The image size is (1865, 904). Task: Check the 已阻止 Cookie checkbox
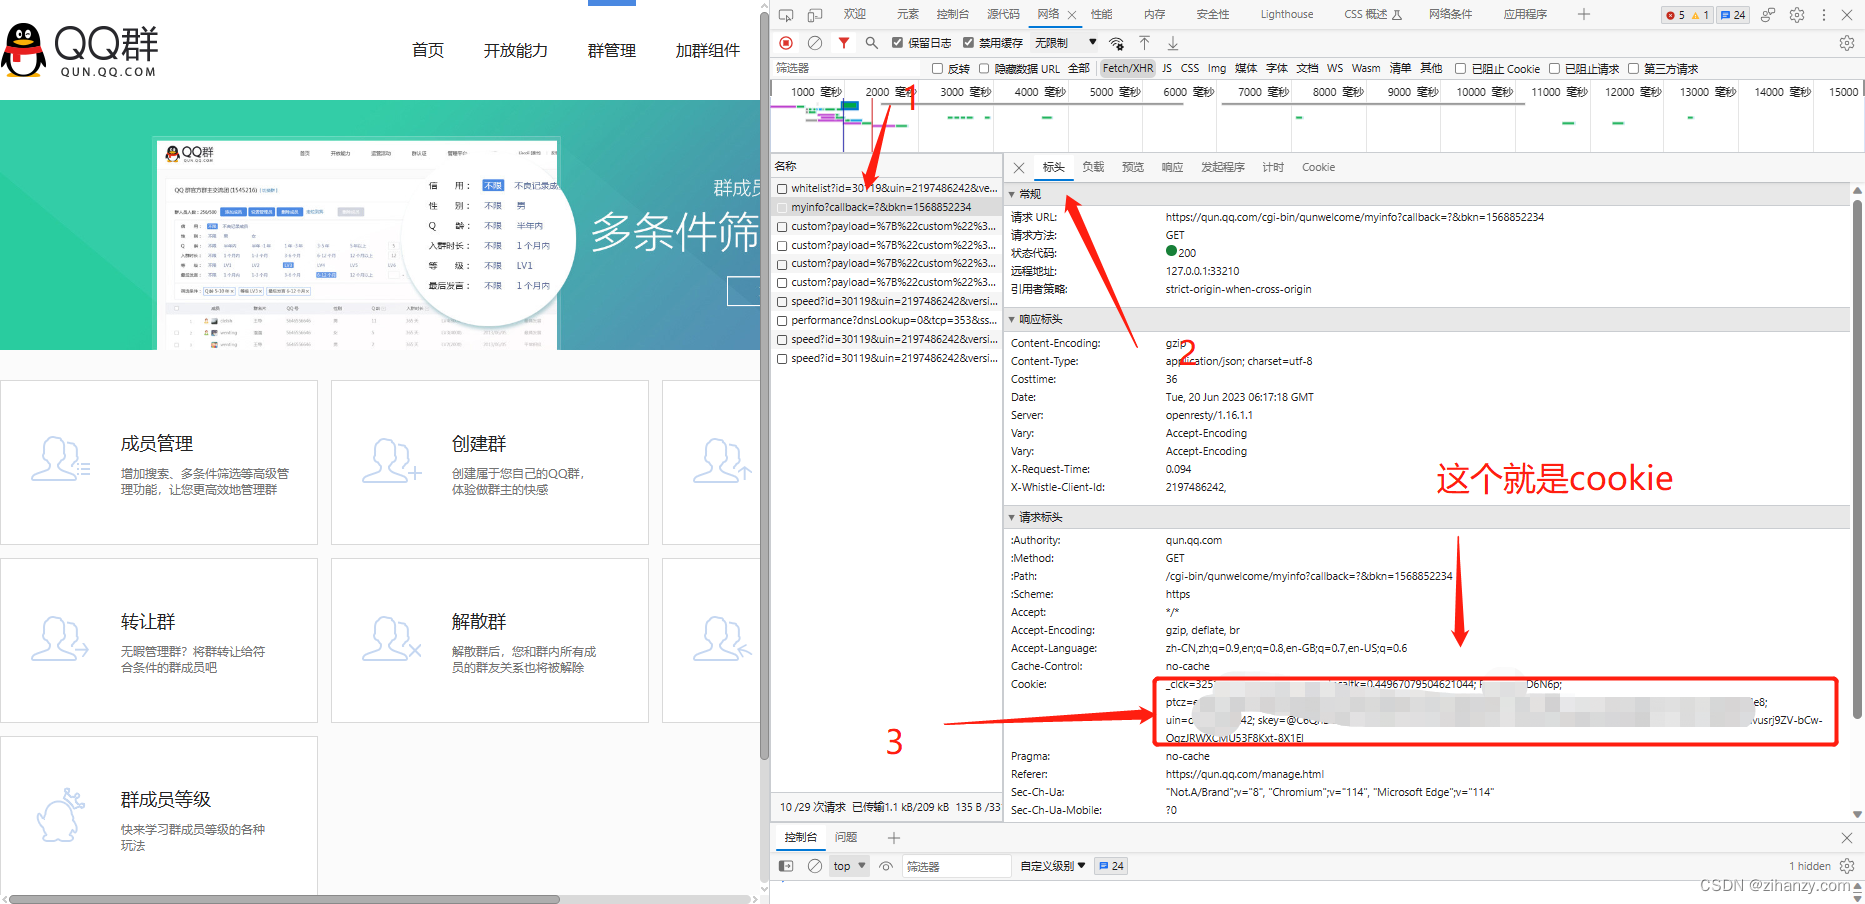click(1460, 69)
